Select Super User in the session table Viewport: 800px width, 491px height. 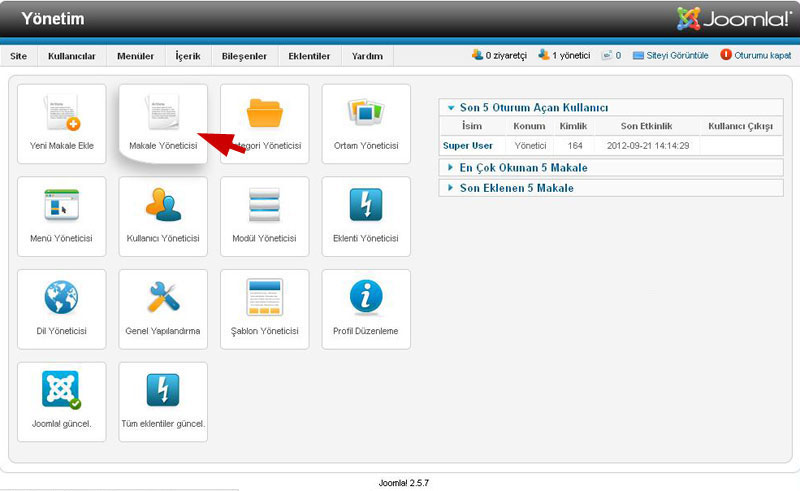[468, 145]
